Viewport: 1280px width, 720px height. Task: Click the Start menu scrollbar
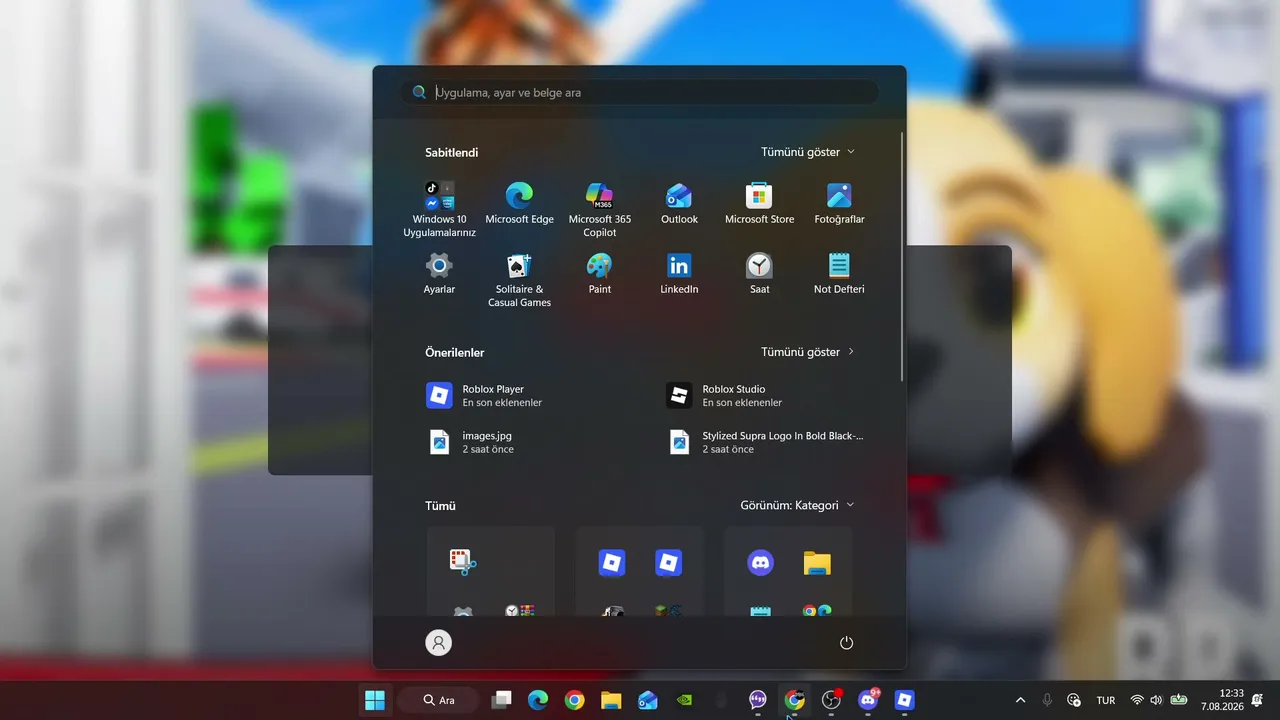pyautogui.click(x=902, y=256)
